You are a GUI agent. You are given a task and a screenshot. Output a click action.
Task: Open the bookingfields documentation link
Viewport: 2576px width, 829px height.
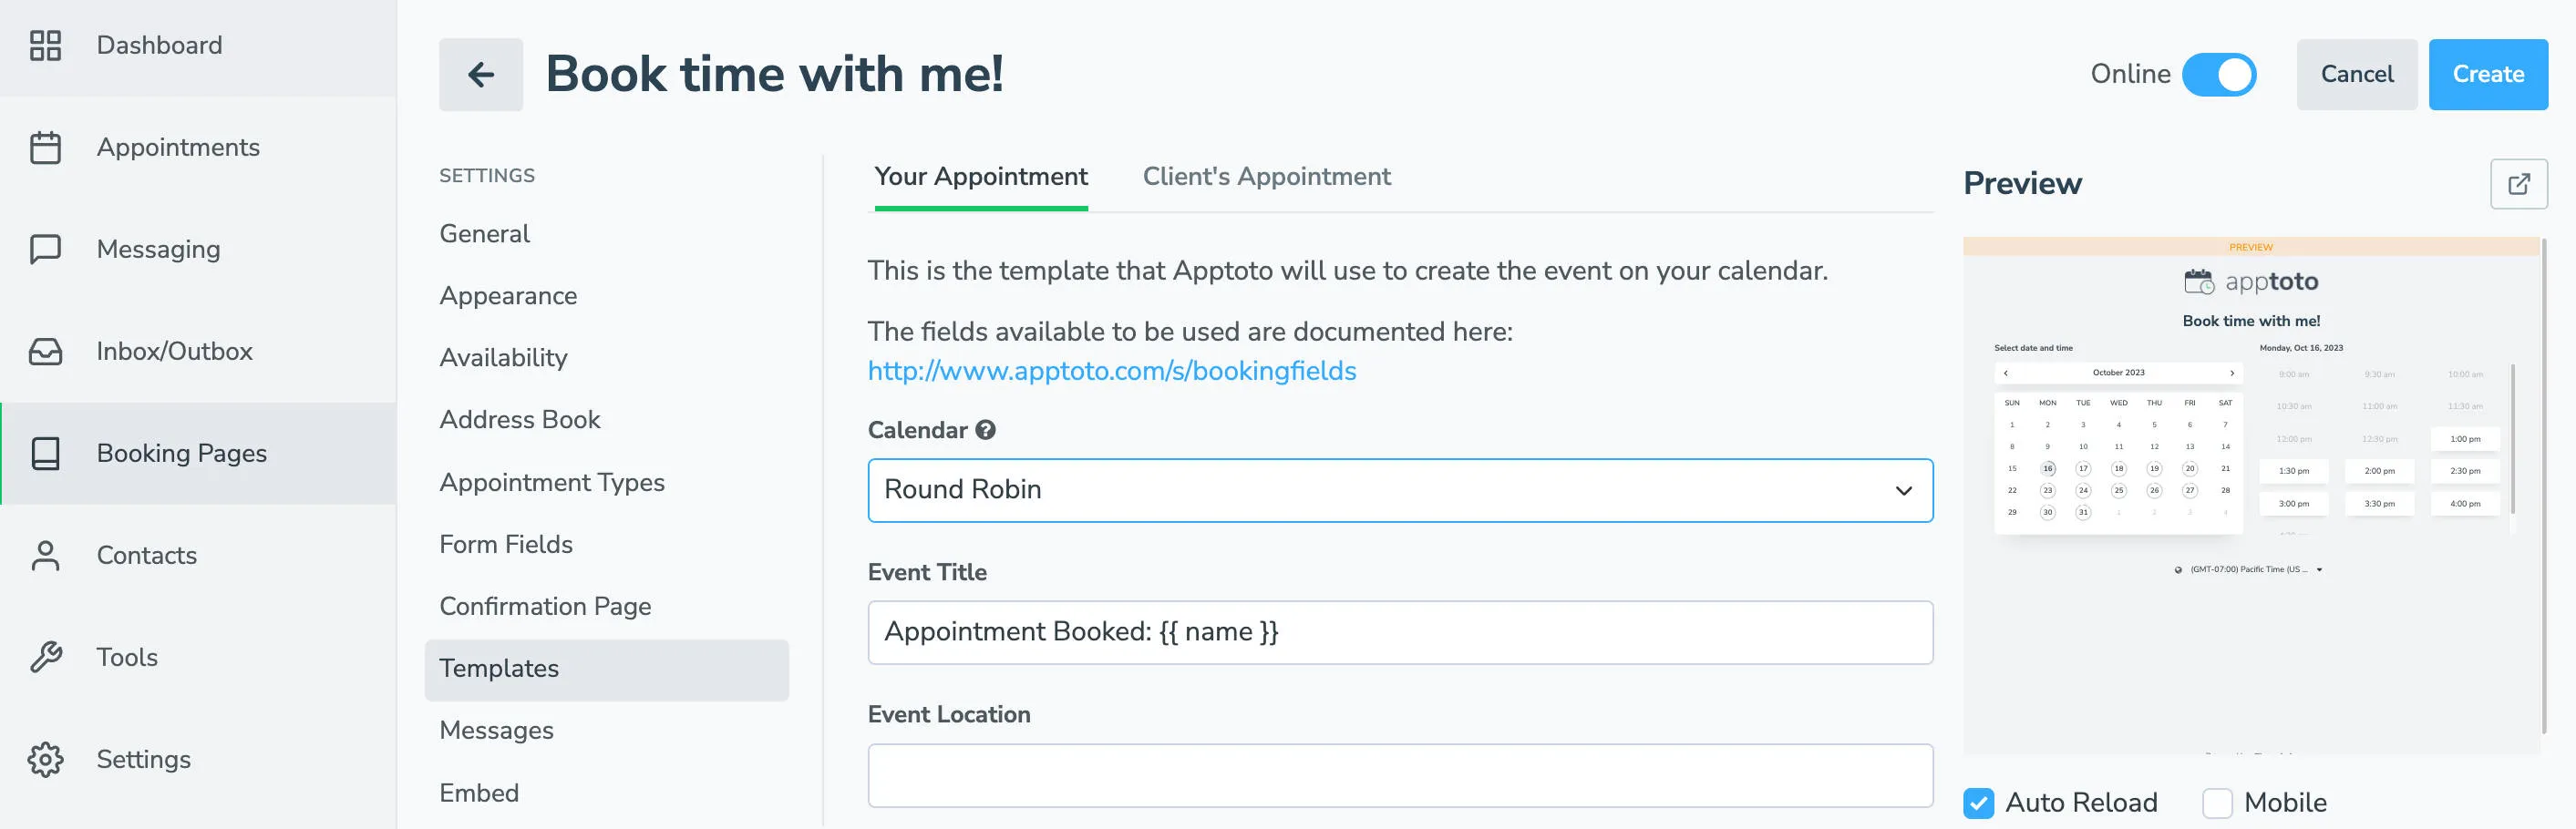click(x=1111, y=371)
